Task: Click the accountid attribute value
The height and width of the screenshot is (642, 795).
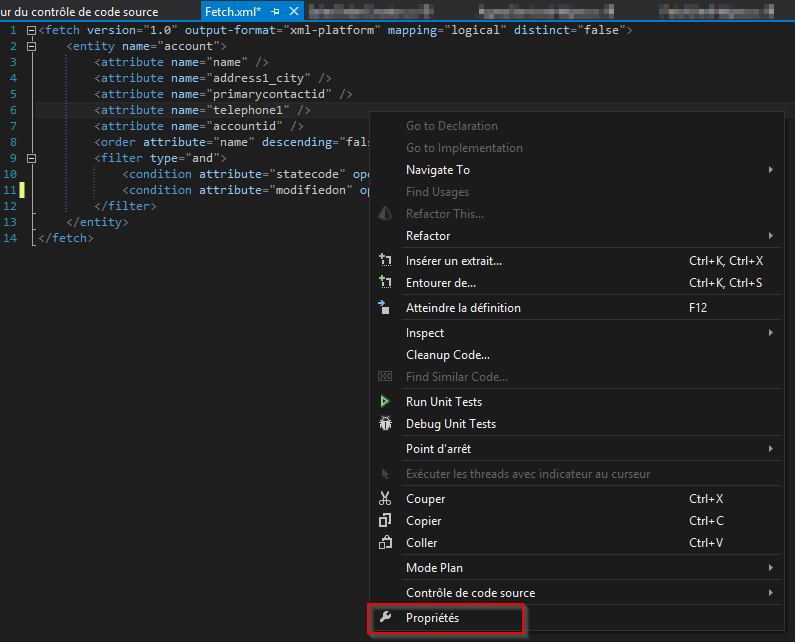Action: pos(244,126)
